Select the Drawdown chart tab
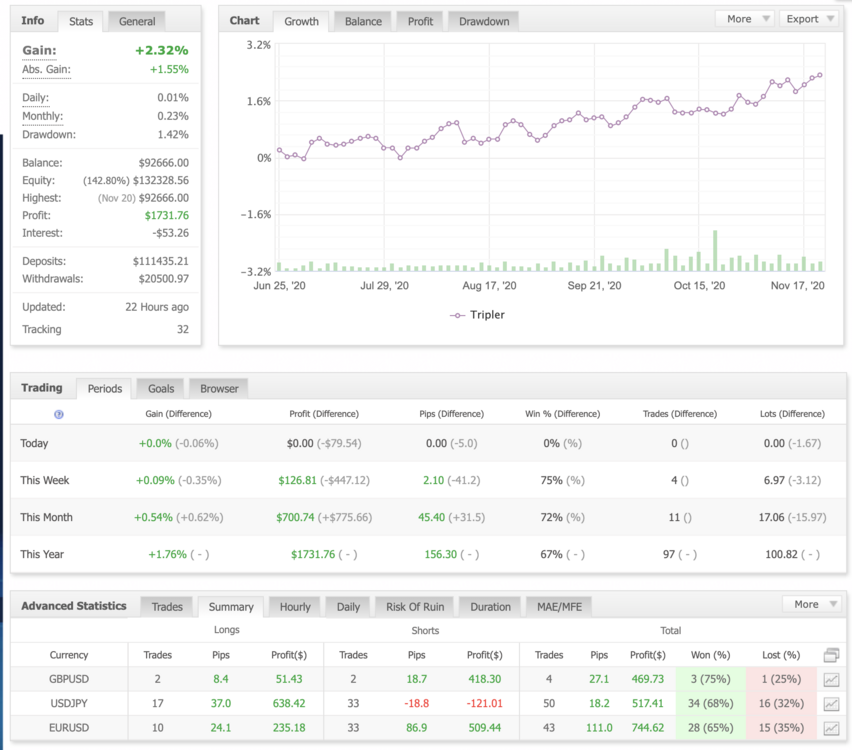 click(484, 21)
